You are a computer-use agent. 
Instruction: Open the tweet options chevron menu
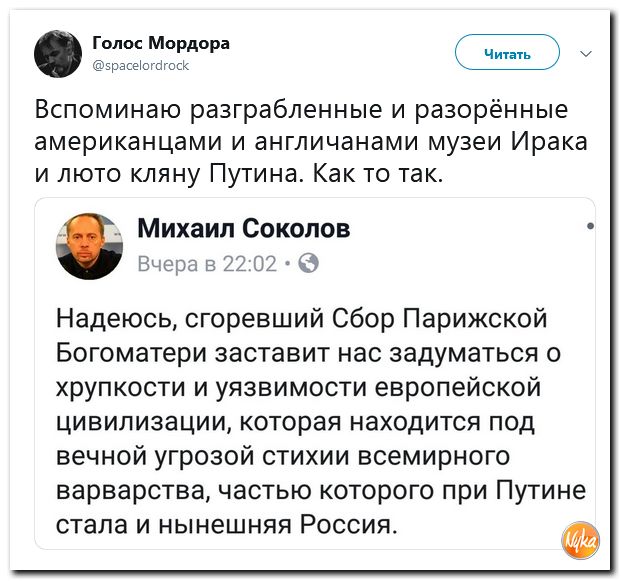[586, 53]
